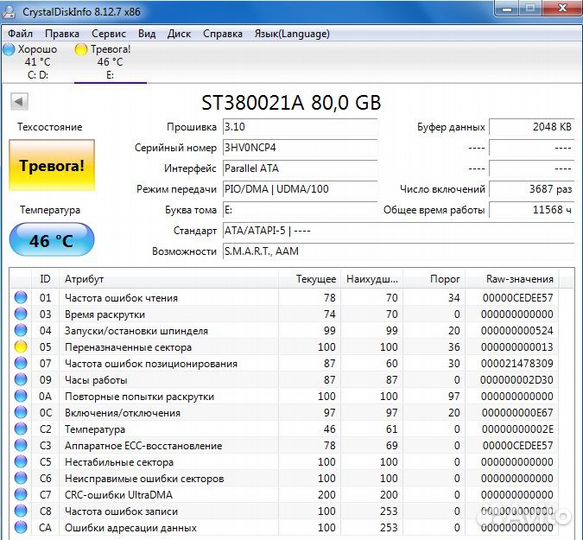Image resolution: width=583 pixels, height=540 pixels.
Task: Click the Буква тома field E:
Action: point(300,210)
